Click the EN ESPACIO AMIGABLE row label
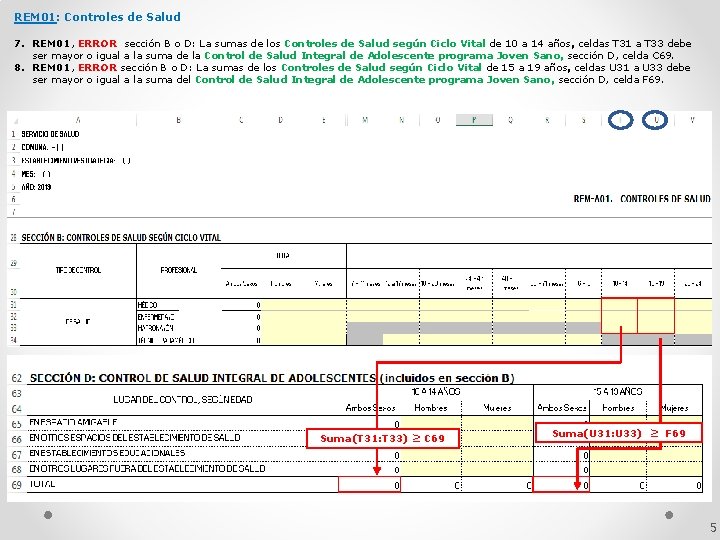This screenshot has width=720, height=540. (73, 422)
